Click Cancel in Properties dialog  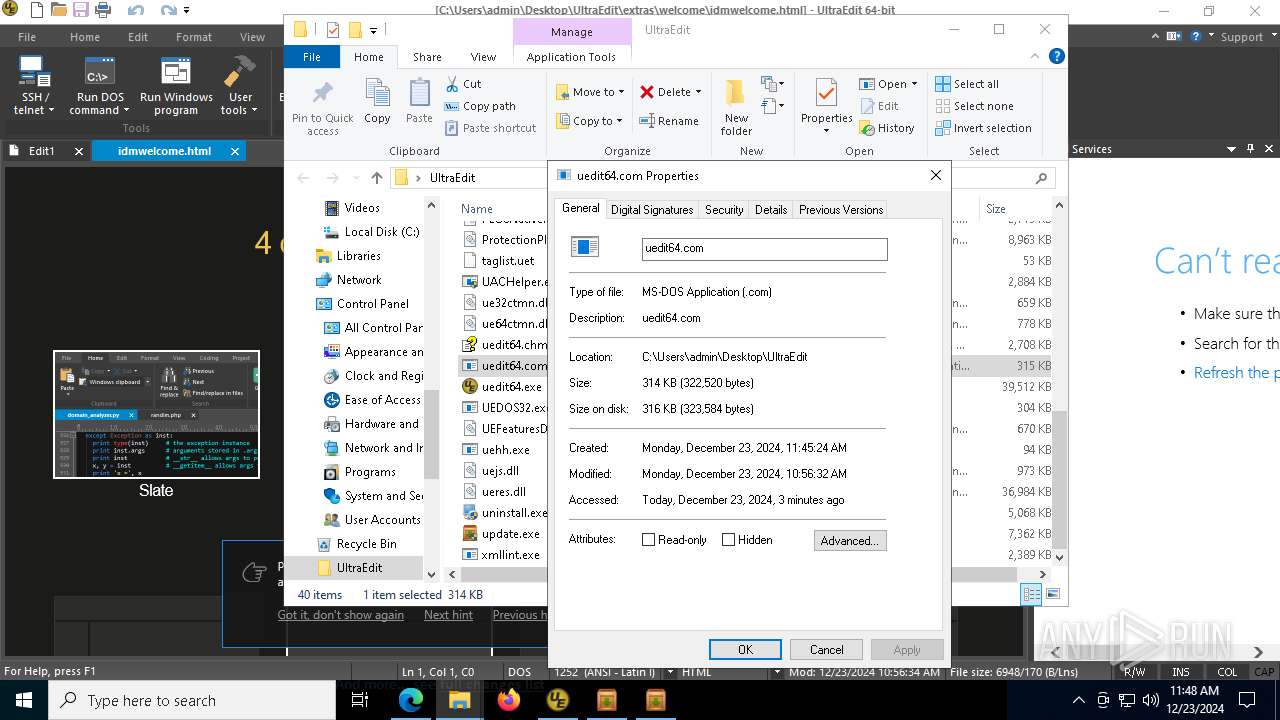click(x=826, y=649)
